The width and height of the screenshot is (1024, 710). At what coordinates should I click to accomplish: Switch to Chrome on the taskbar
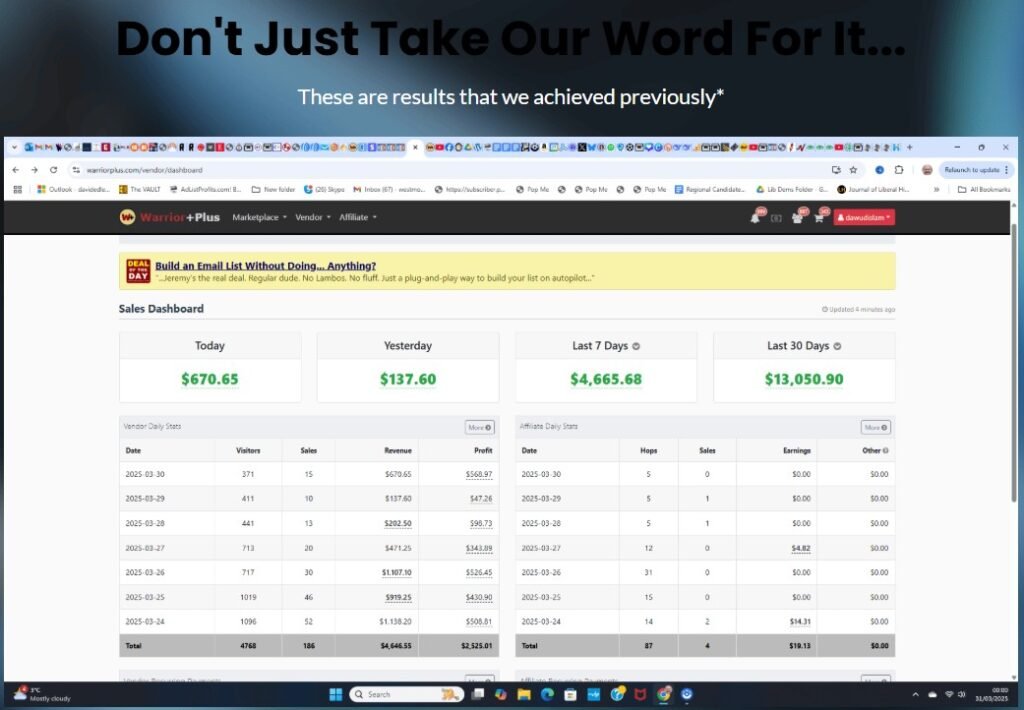point(664,694)
